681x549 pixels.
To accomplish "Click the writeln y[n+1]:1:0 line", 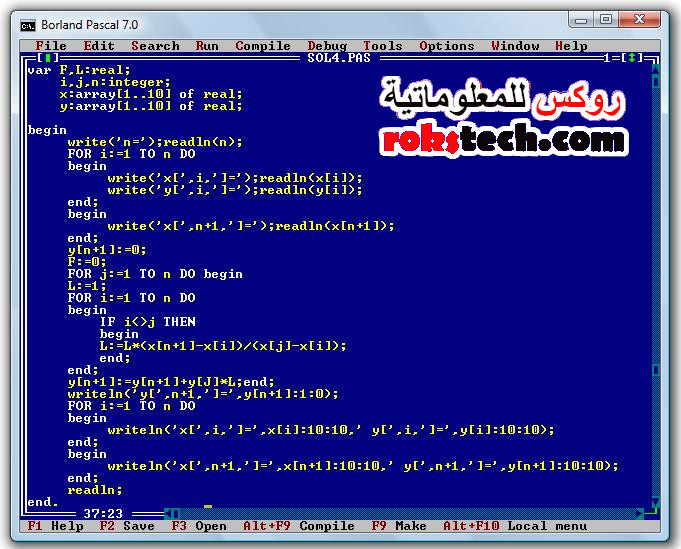I will click(202, 394).
